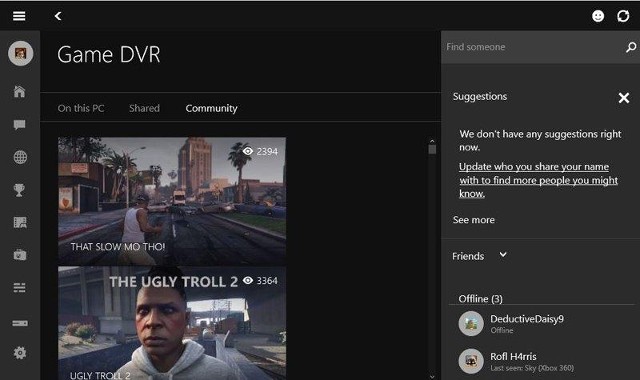This screenshot has height=380, width=640.
Task: Click See more under Suggestions
Action: pyautogui.click(x=473, y=220)
